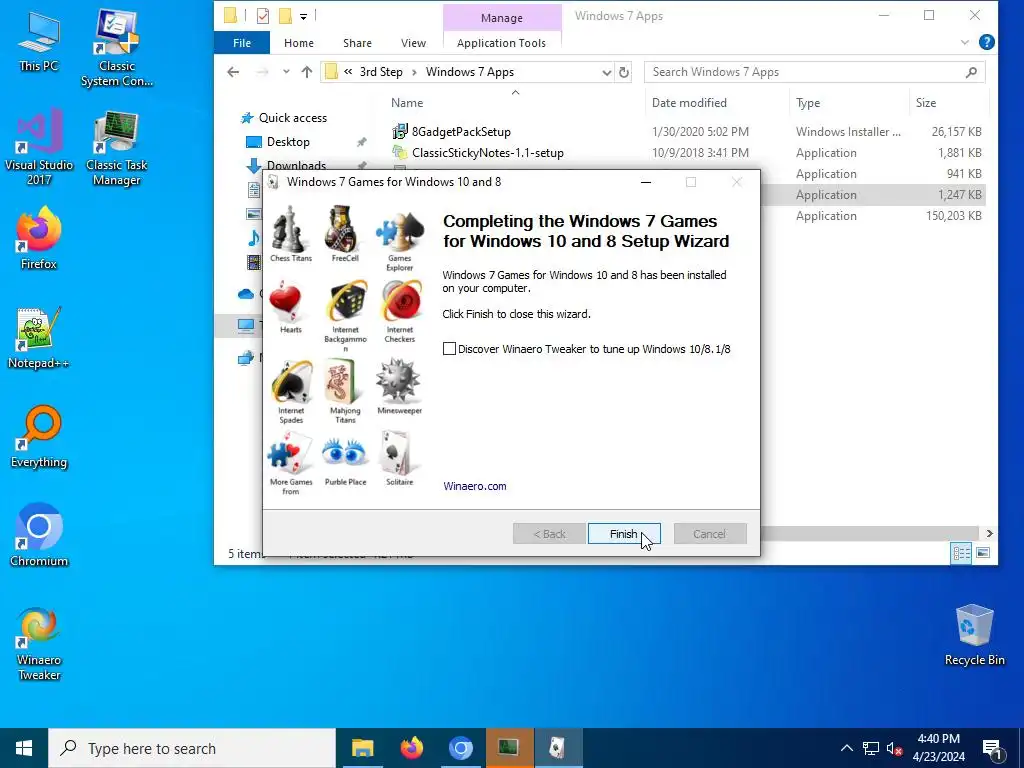Viewport: 1024px width, 768px height.
Task: Sort files by Date modified column
Action: [690, 103]
